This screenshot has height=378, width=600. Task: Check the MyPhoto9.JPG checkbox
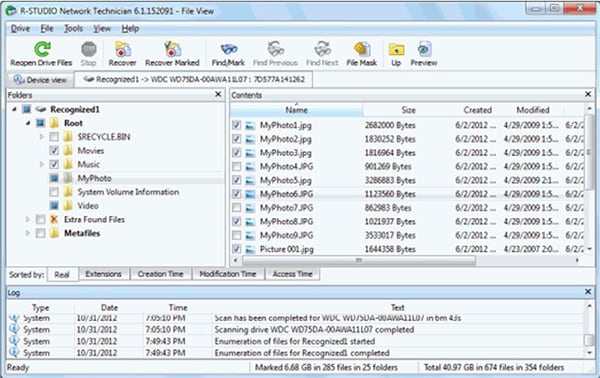[236, 235]
